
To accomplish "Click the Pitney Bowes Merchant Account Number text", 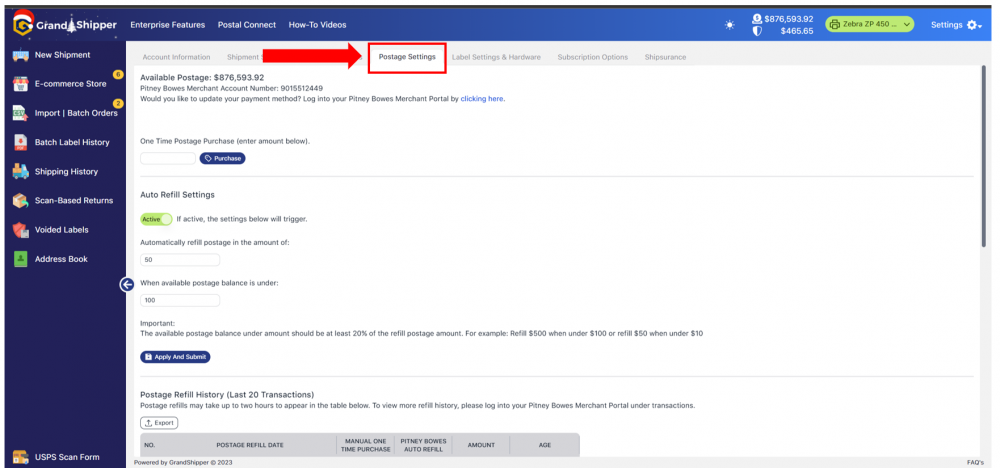I will 231,88.
